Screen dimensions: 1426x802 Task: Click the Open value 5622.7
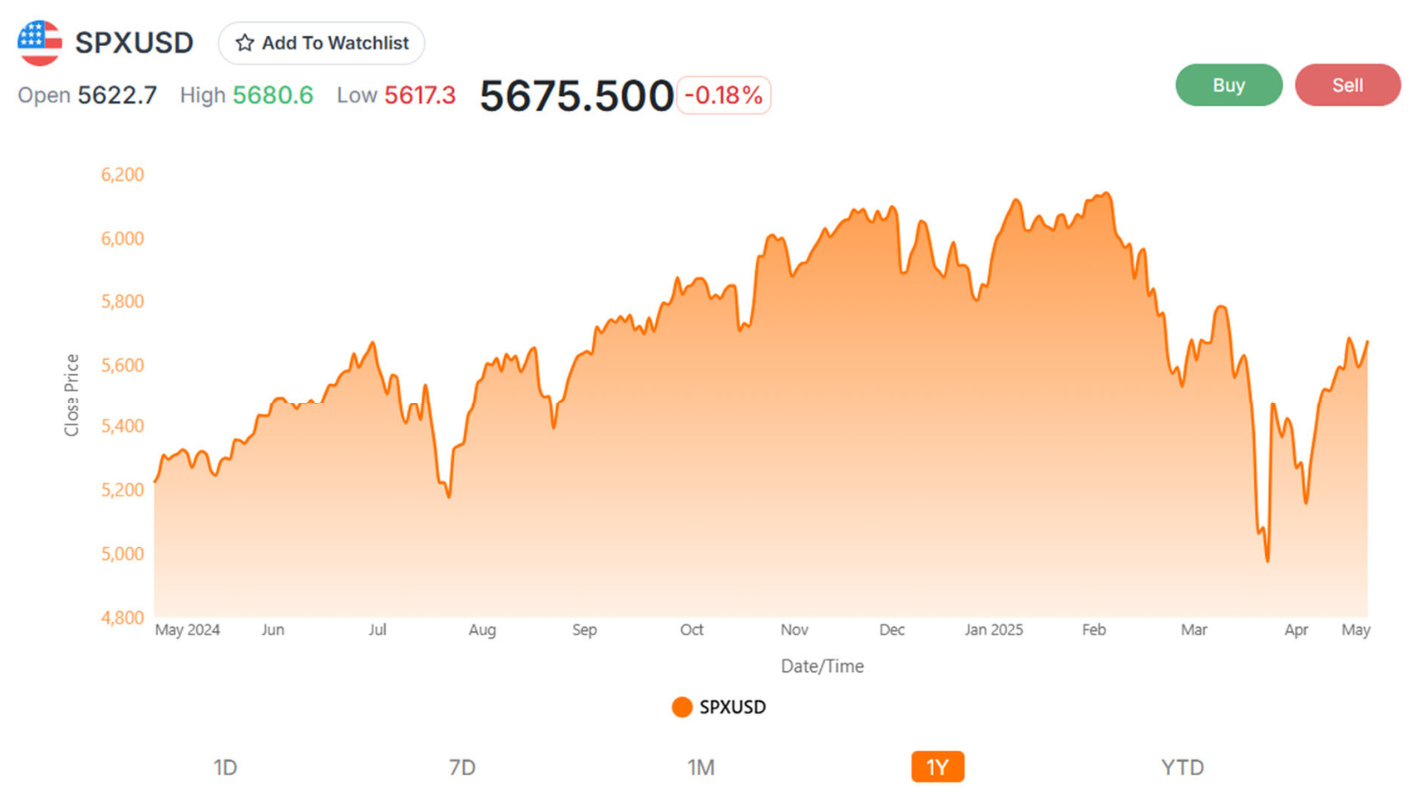[x=117, y=95]
